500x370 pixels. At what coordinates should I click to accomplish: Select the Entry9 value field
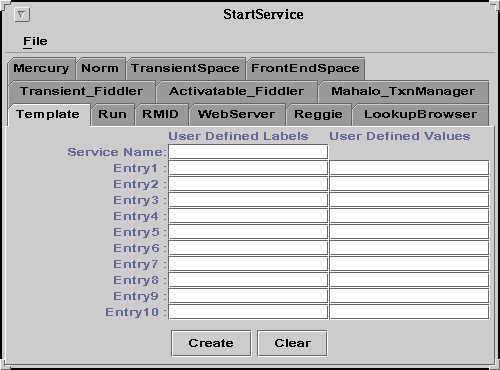[409, 296]
